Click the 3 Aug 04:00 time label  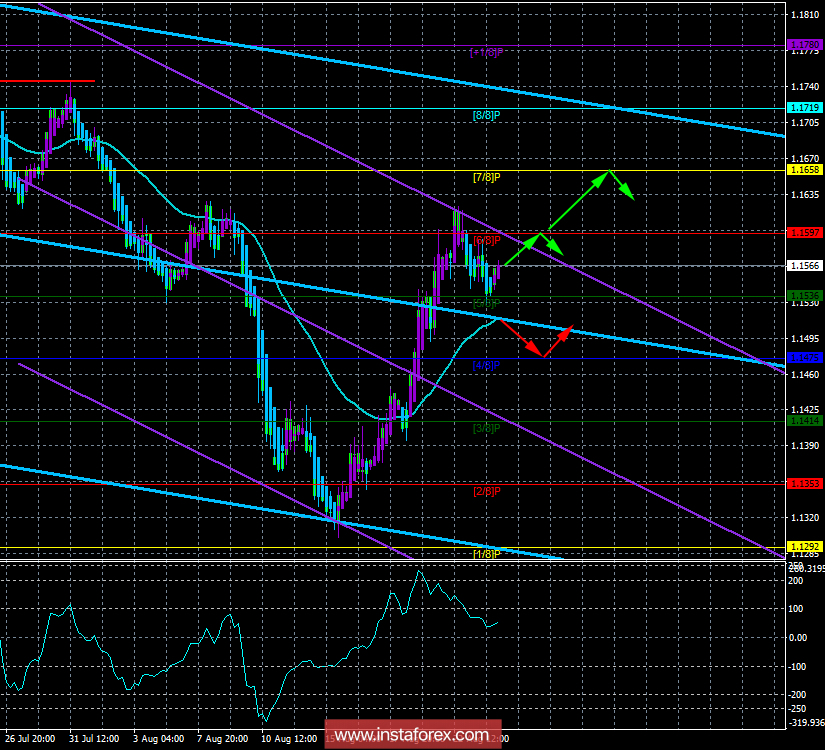pyautogui.click(x=158, y=738)
